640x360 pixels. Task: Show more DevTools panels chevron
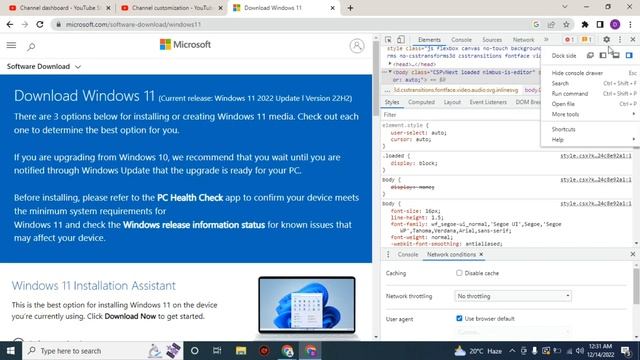tap(546, 40)
